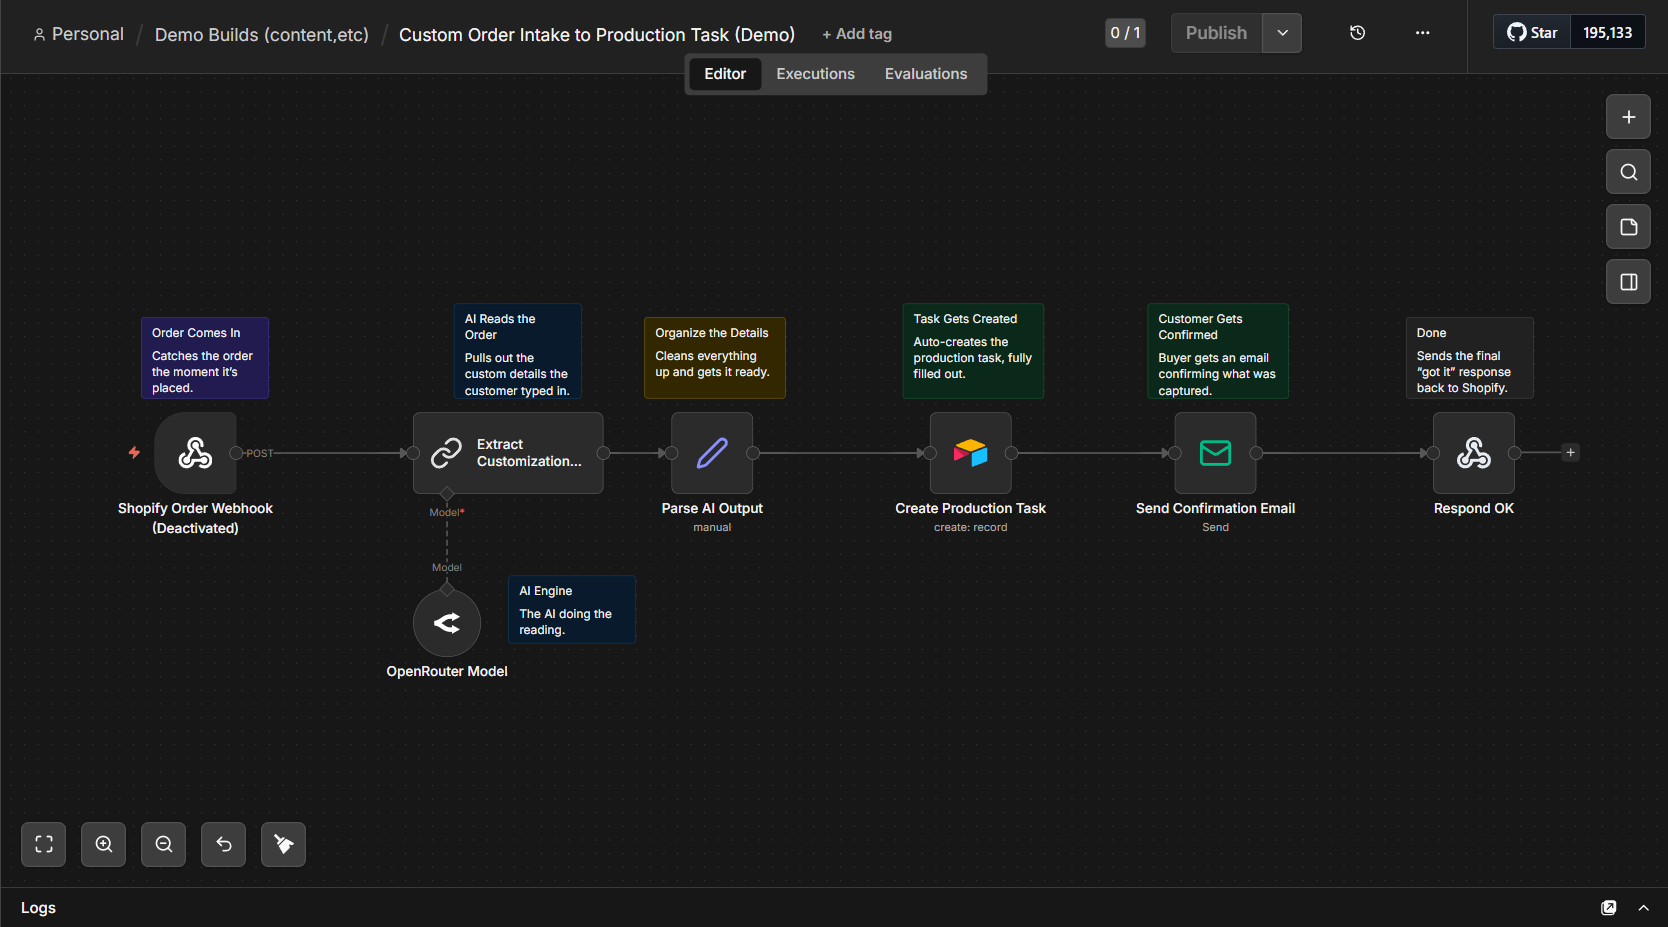The width and height of the screenshot is (1668, 927).
Task: Open the canvas search button
Action: [1628, 172]
